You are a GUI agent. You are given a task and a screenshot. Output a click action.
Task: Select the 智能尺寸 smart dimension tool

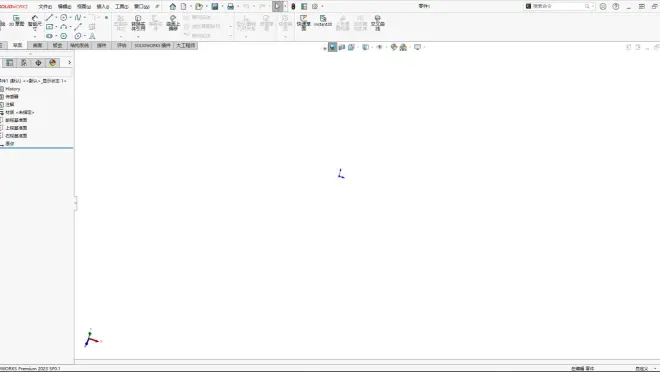[35, 23]
